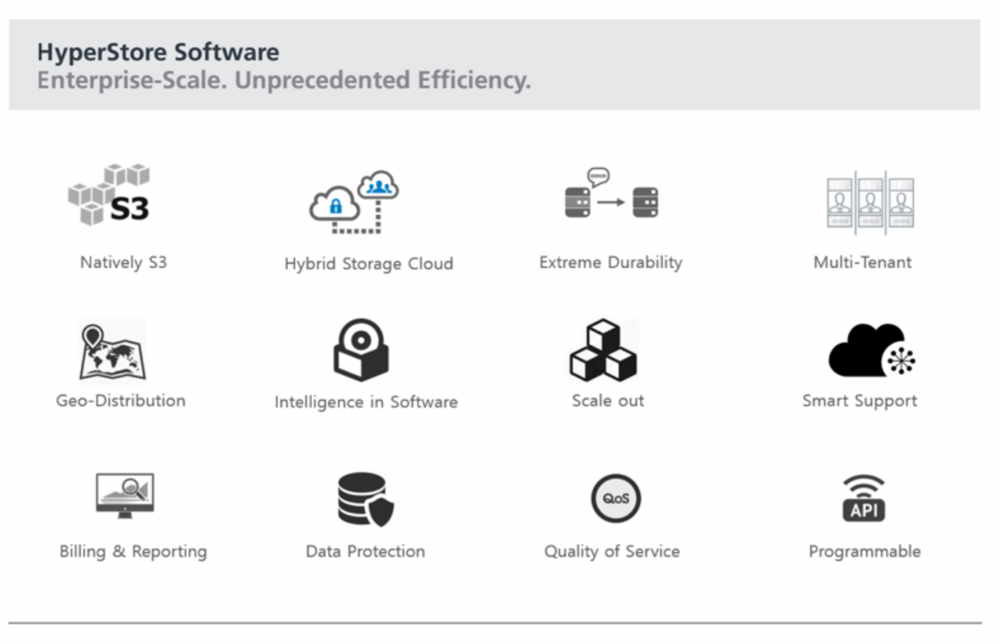Click the 'Enterprise-Scale. Unprecedented Efficiency.' subtitle
1000x644 pixels.
click(x=284, y=81)
